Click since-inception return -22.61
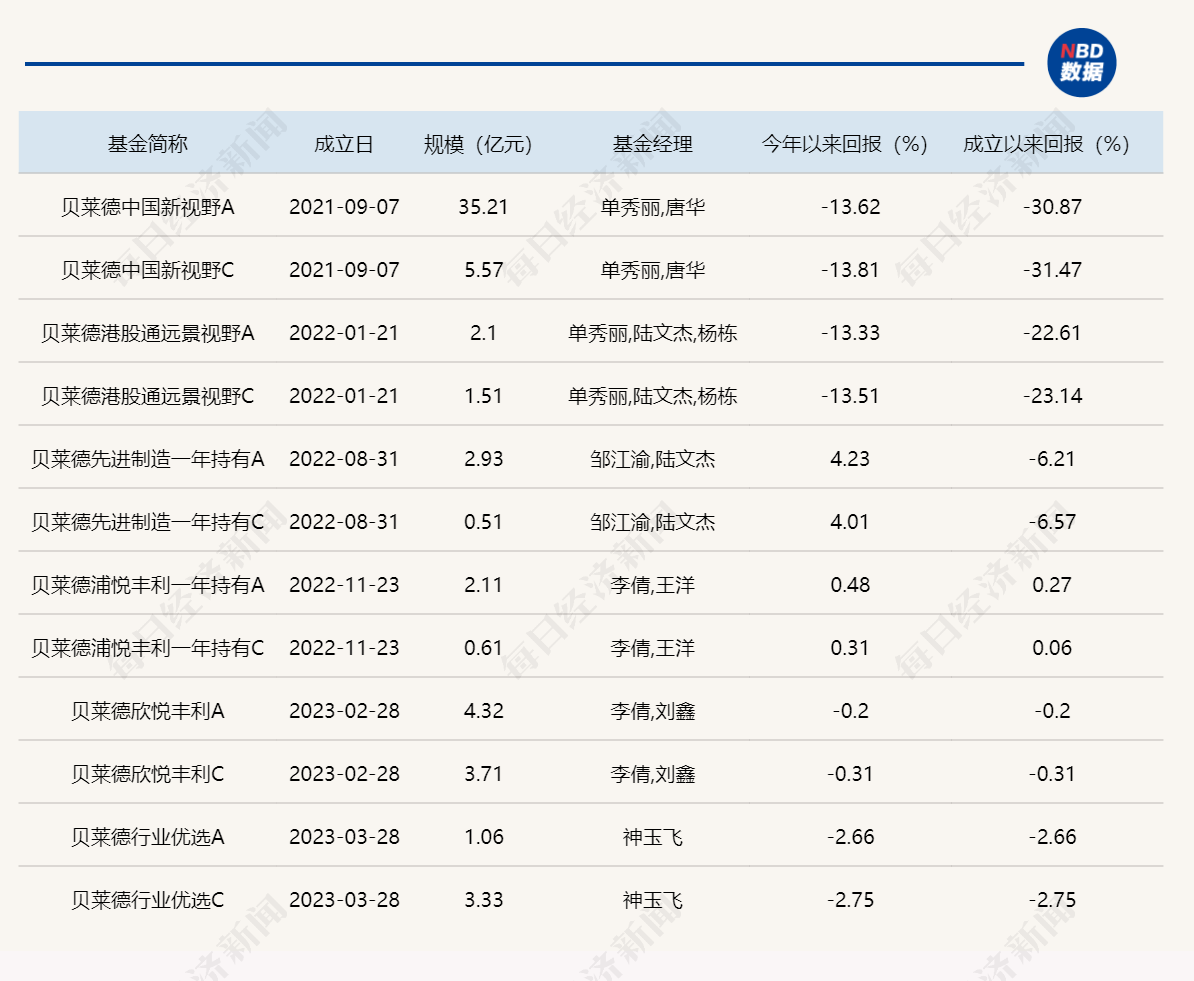The height and width of the screenshot is (981, 1194). (x=1052, y=333)
